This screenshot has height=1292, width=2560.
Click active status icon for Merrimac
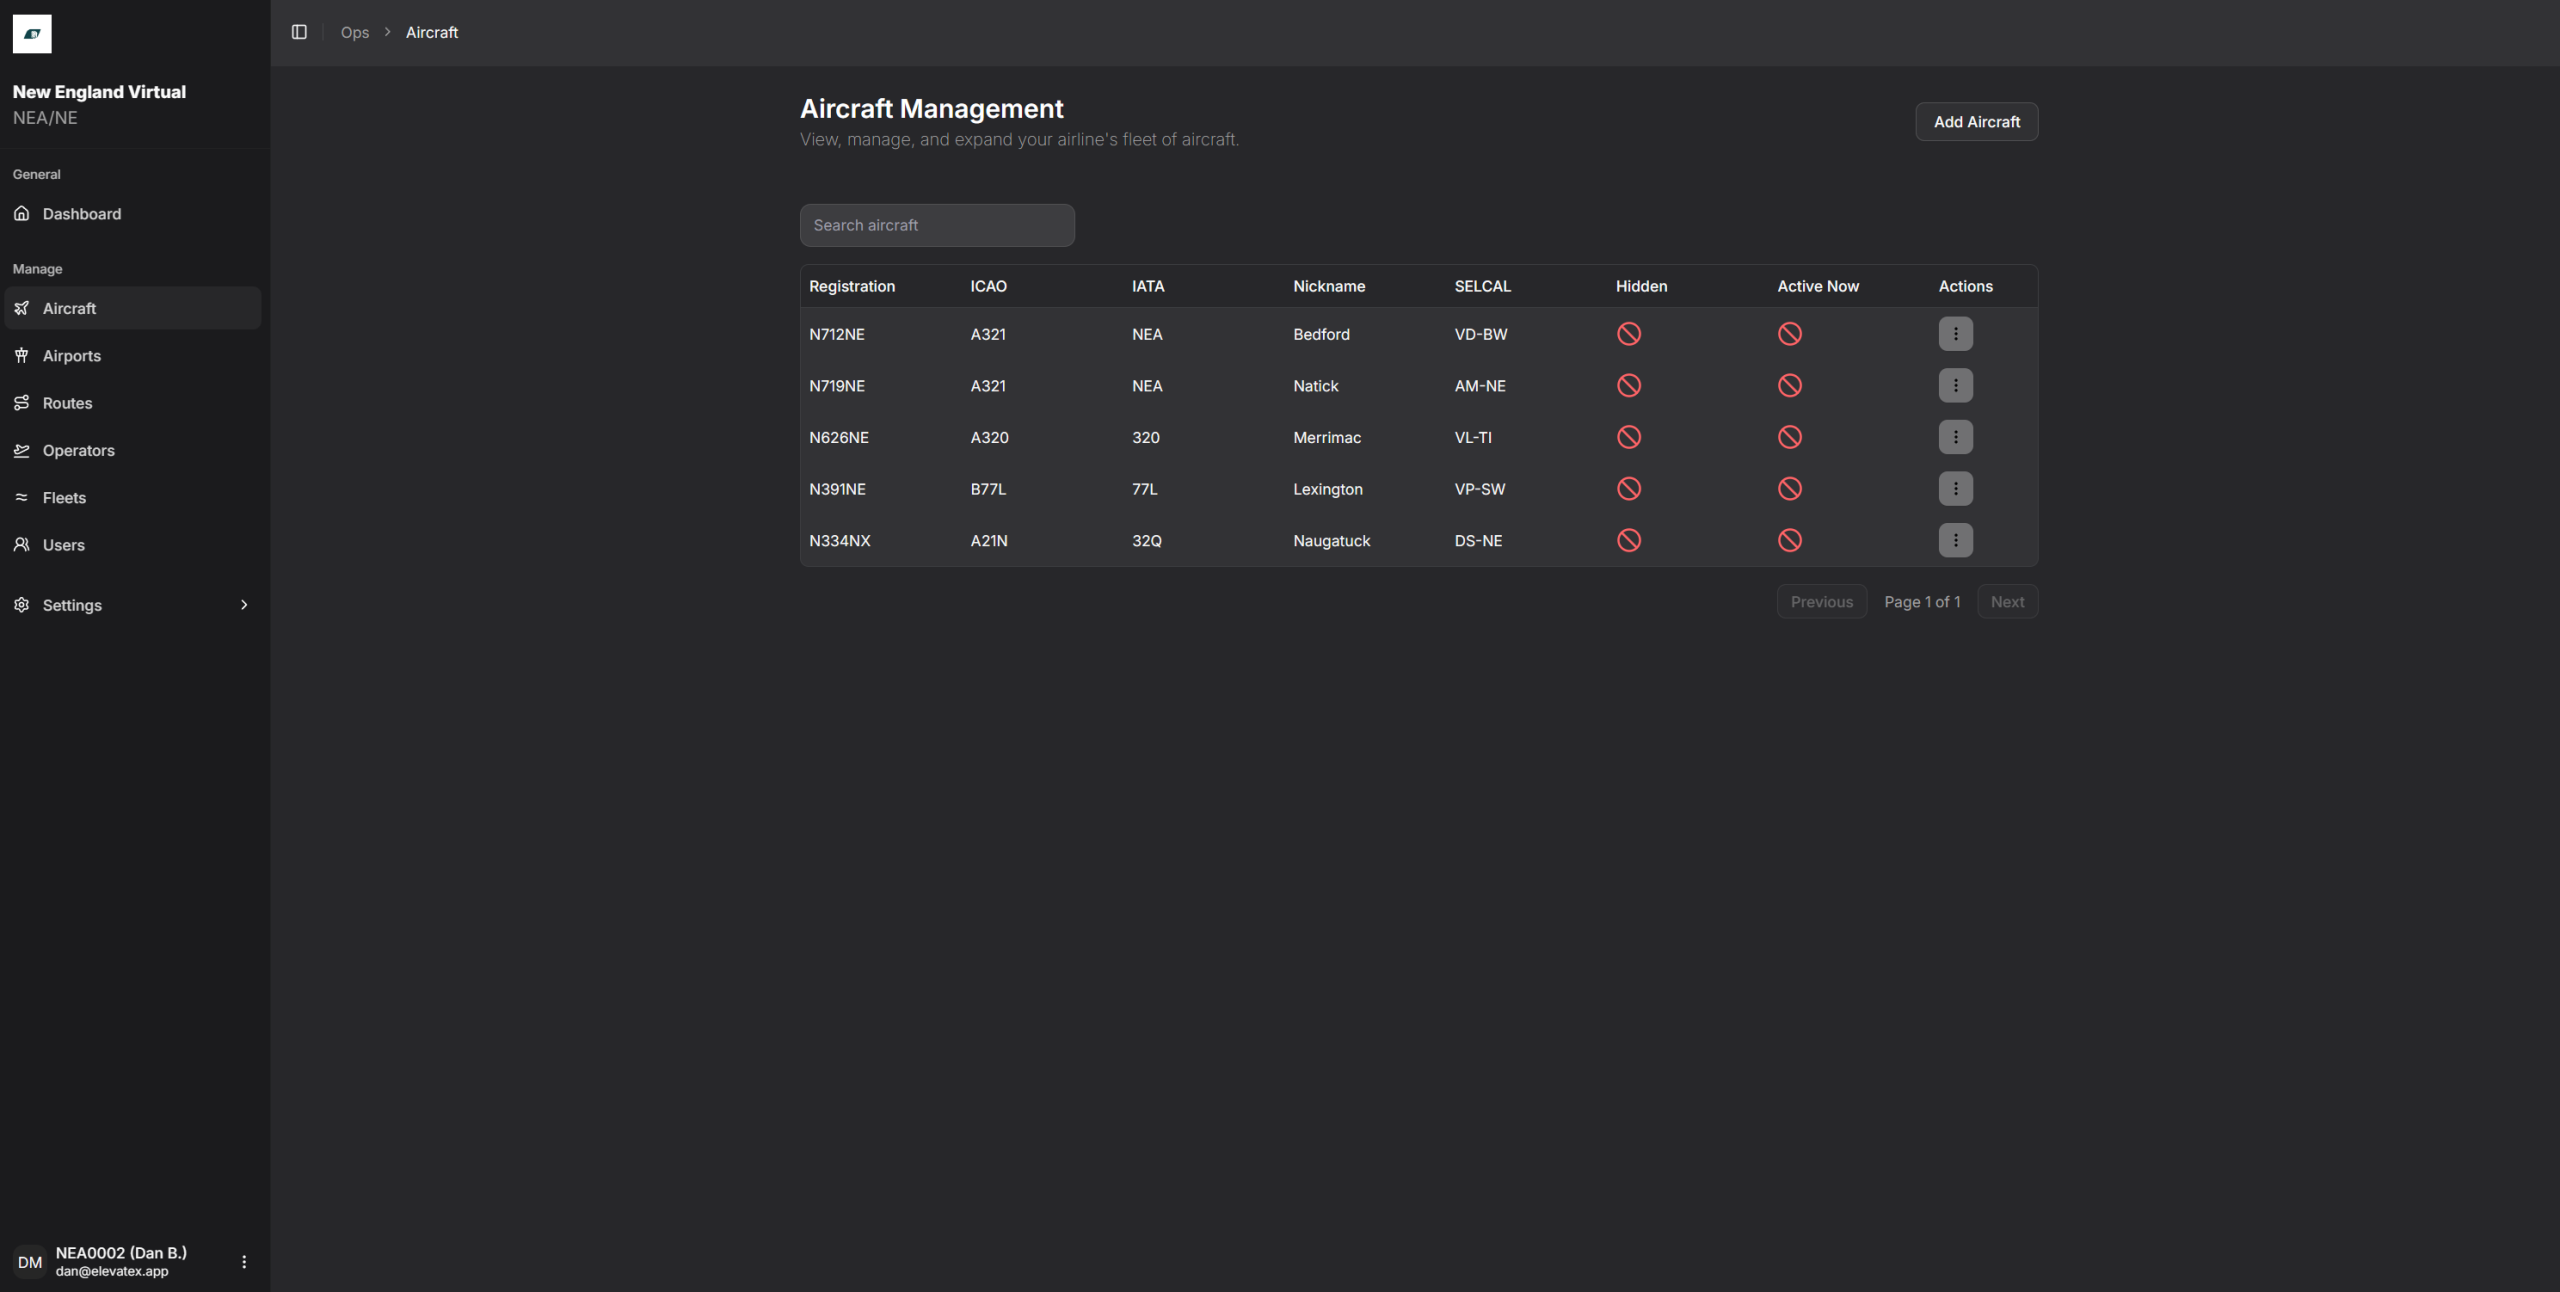click(x=1789, y=437)
